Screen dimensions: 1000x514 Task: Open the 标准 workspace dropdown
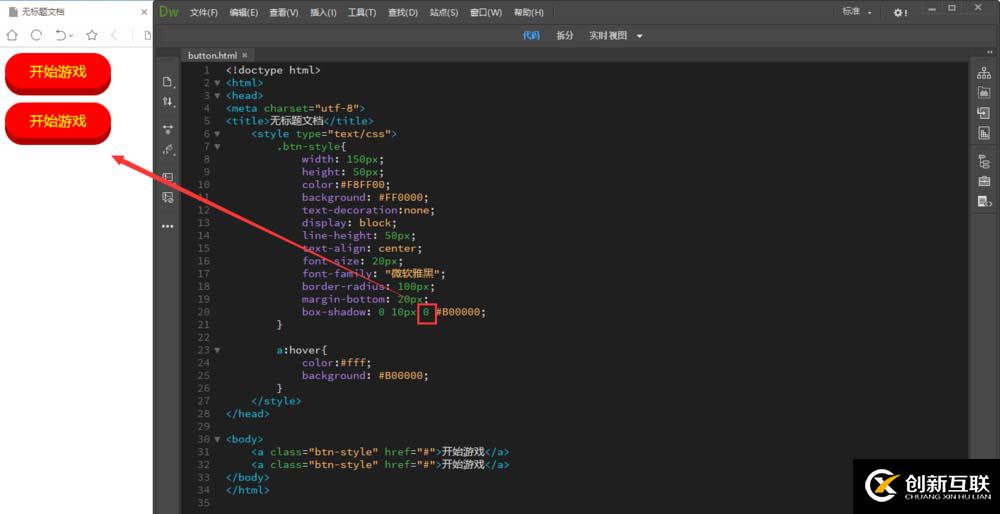tap(857, 11)
